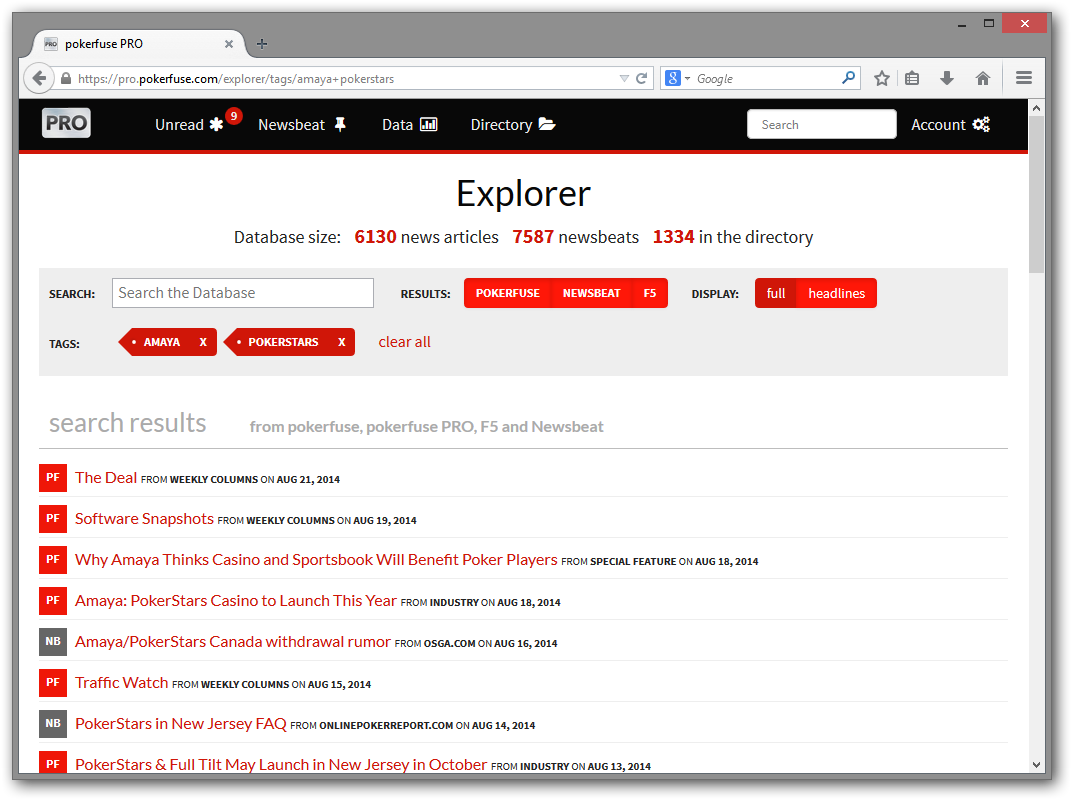
Task: Open the Traffic Watch article
Action: (x=122, y=682)
